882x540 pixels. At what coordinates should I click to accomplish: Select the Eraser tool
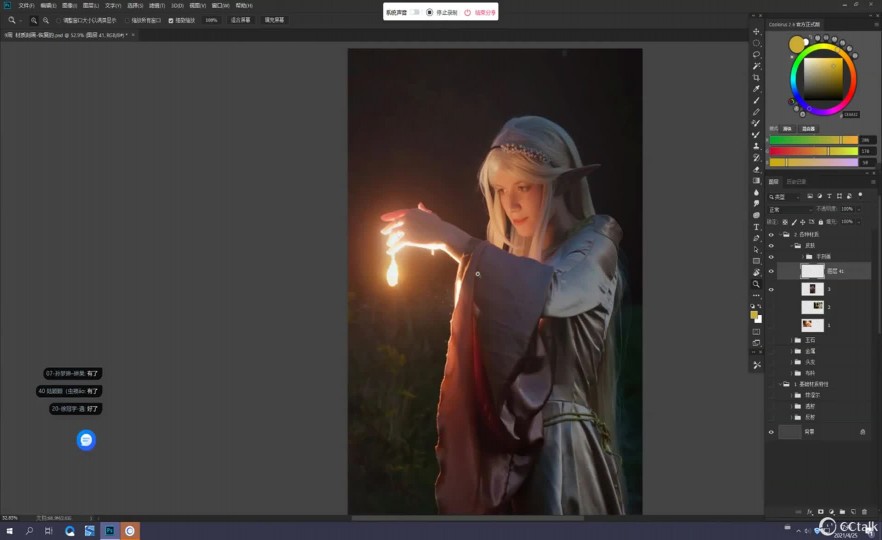coord(756,169)
